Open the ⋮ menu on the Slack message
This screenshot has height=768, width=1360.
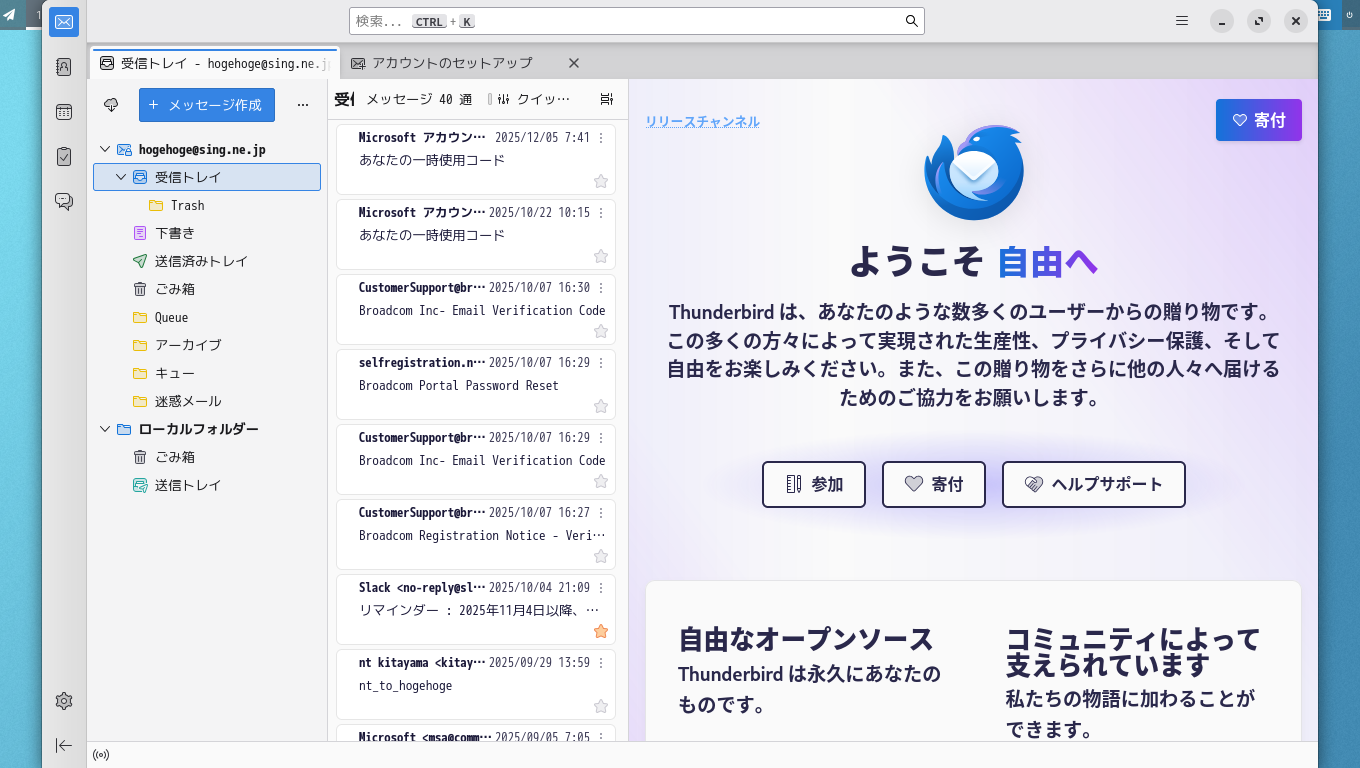(x=601, y=588)
